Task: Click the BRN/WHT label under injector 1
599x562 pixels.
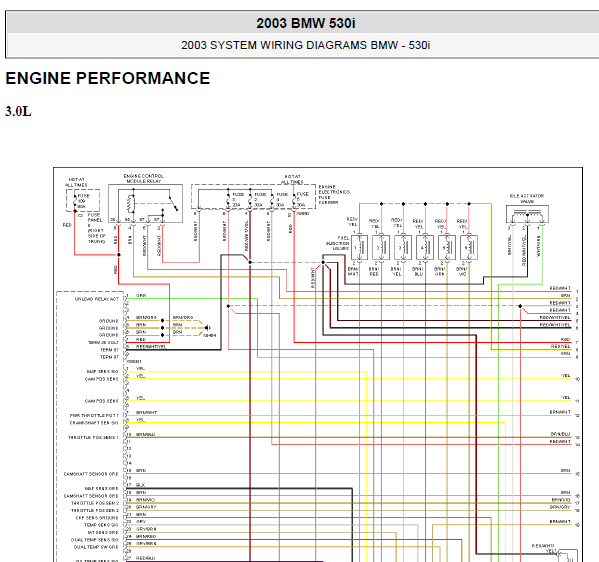Action: point(353,272)
